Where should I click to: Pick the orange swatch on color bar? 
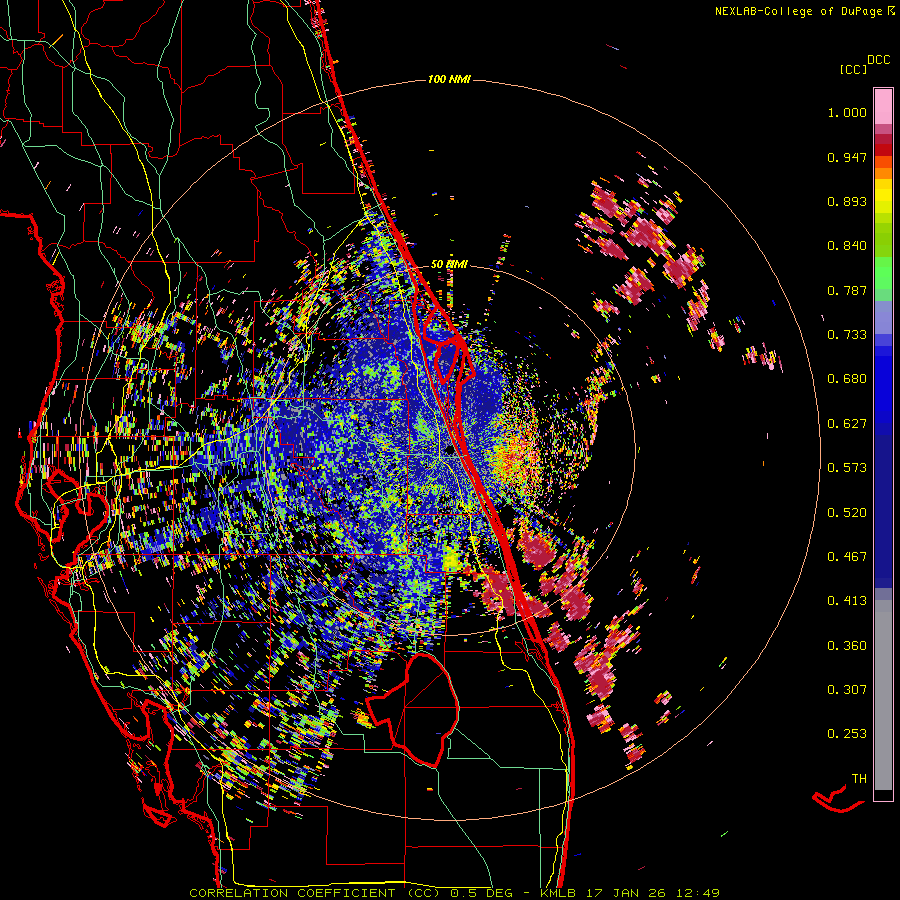click(883, 173)
